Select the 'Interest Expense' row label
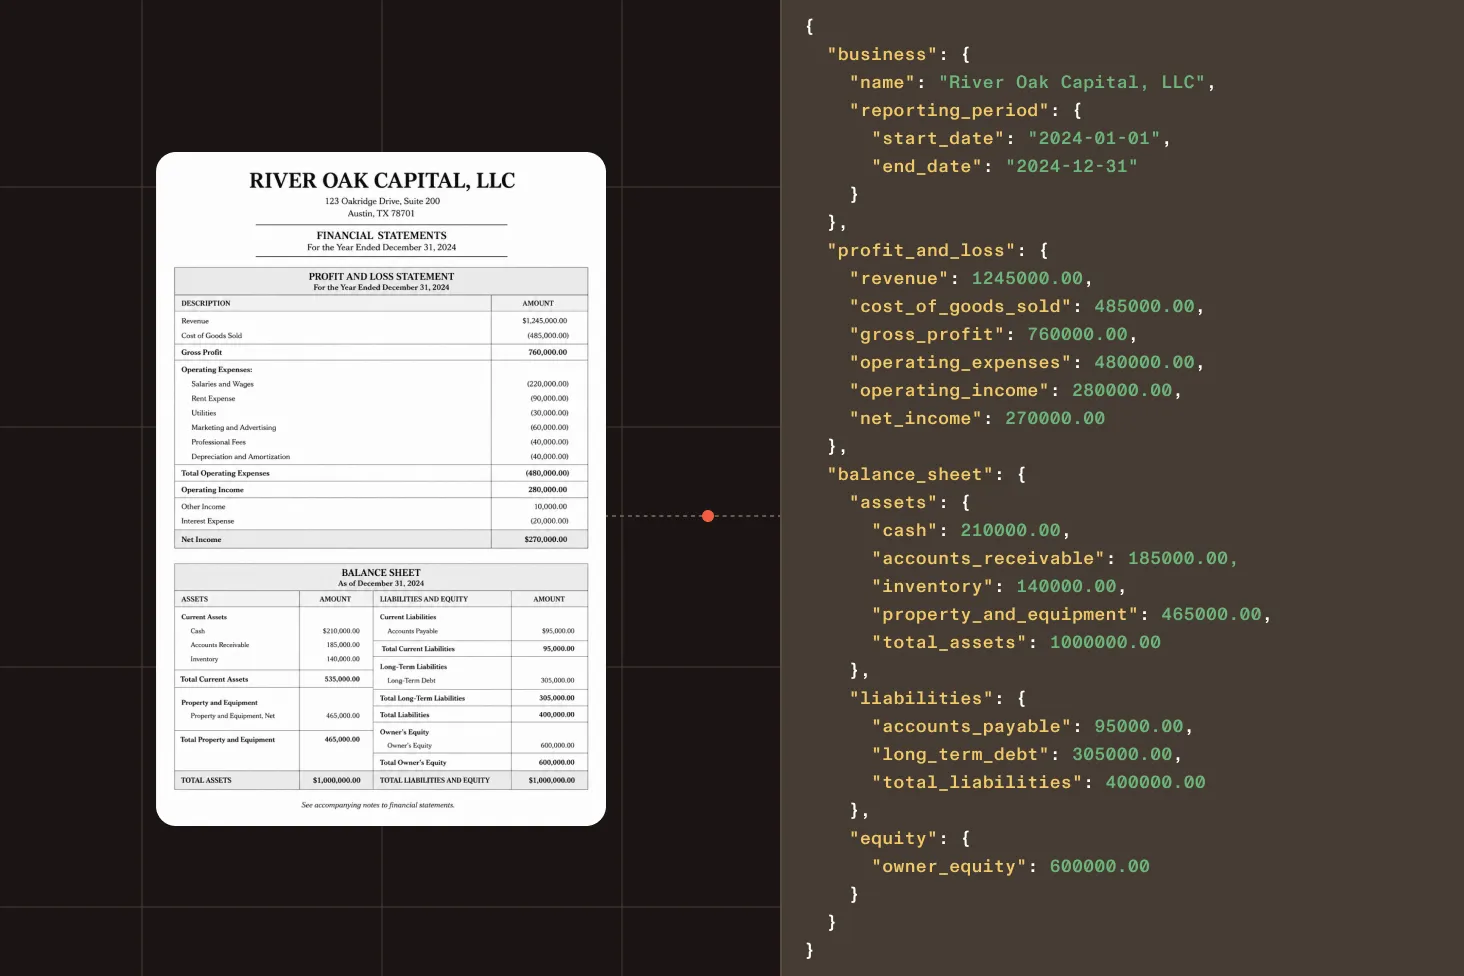Image resolution: width=1464 pixels, height=976 pixels. [208, 521]
